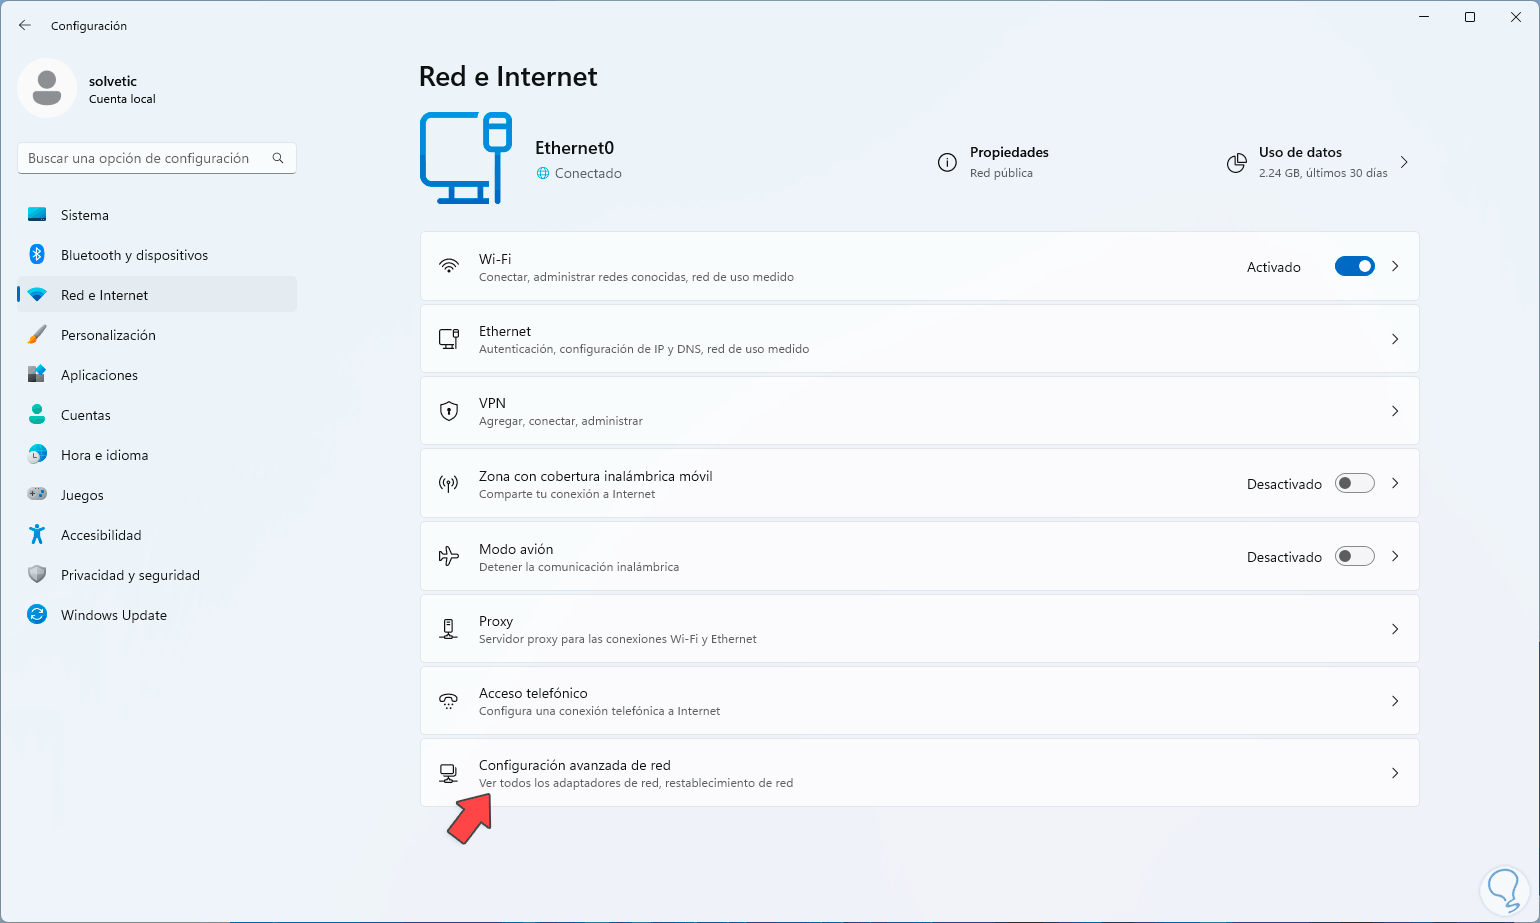Go to Bluetooth y dispositivos

157,255
